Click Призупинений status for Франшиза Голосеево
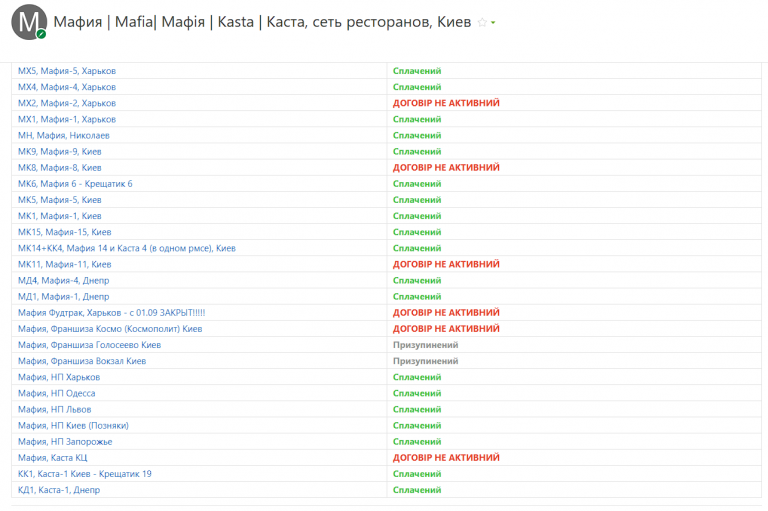 (426, 345)
